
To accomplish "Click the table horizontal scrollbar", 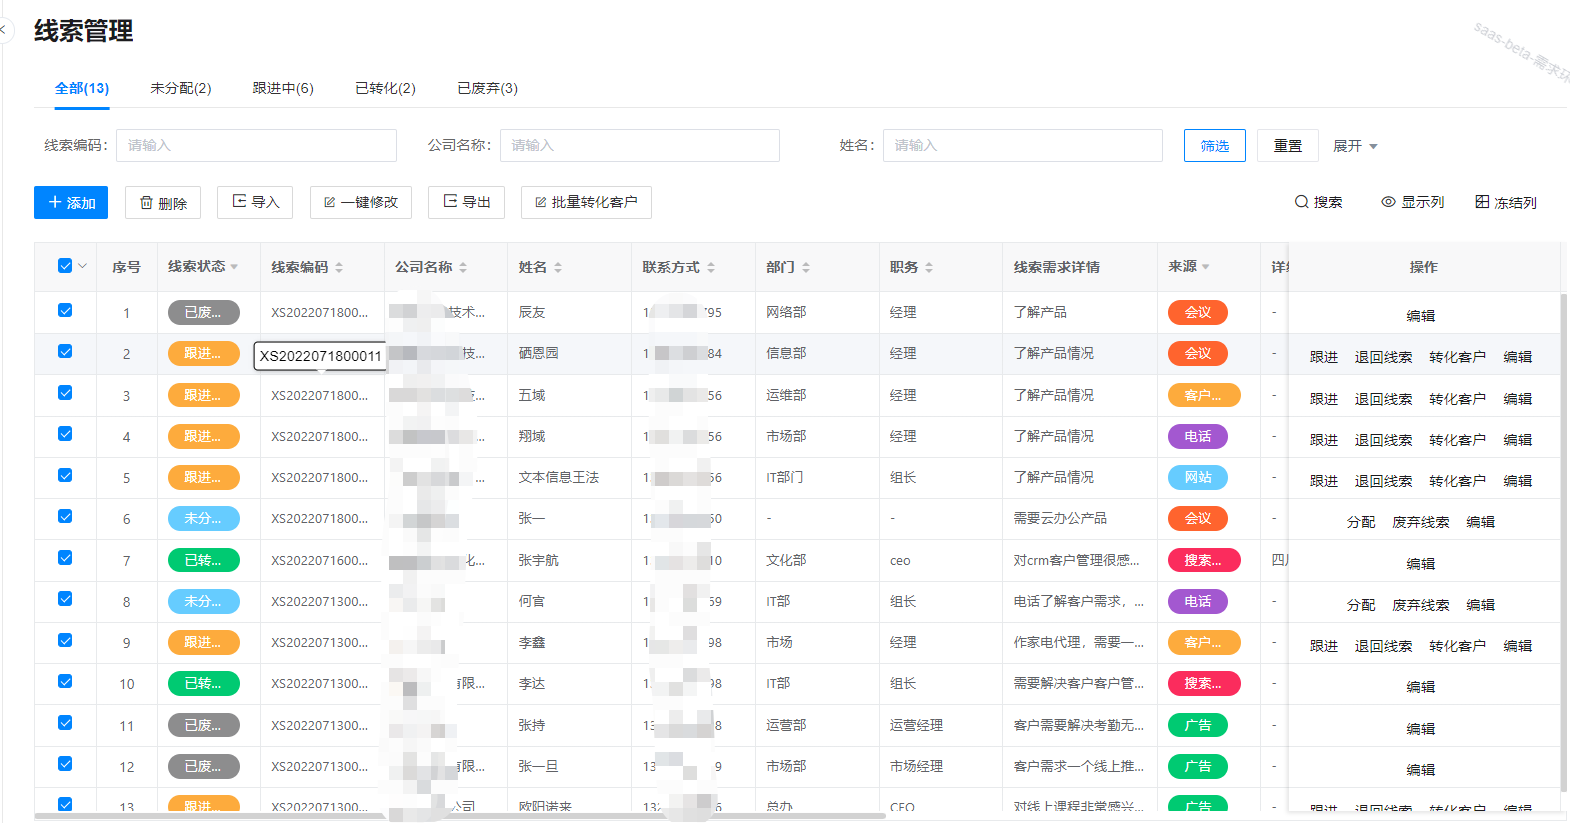I will tap(460, 816).
